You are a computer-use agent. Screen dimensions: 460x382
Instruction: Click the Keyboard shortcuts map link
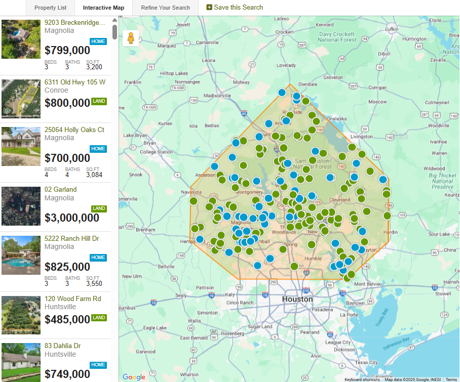(x=362, y=380)
